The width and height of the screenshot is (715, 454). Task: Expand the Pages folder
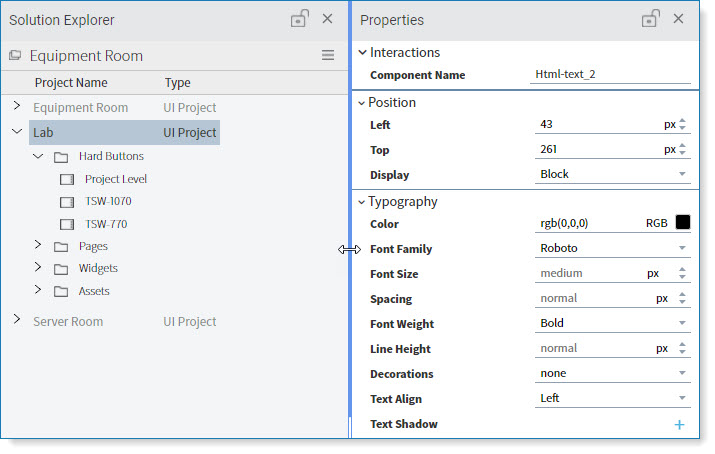(38, 245)
